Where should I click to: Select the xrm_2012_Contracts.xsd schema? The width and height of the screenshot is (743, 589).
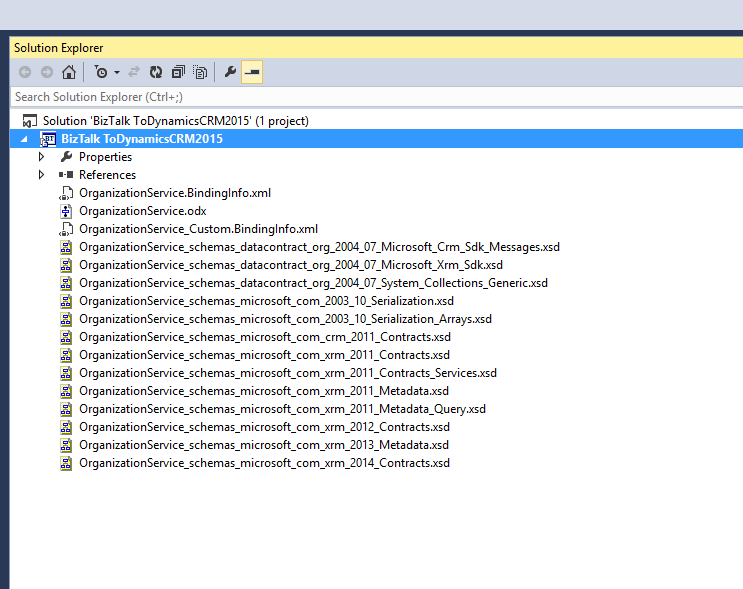point(264,427)
